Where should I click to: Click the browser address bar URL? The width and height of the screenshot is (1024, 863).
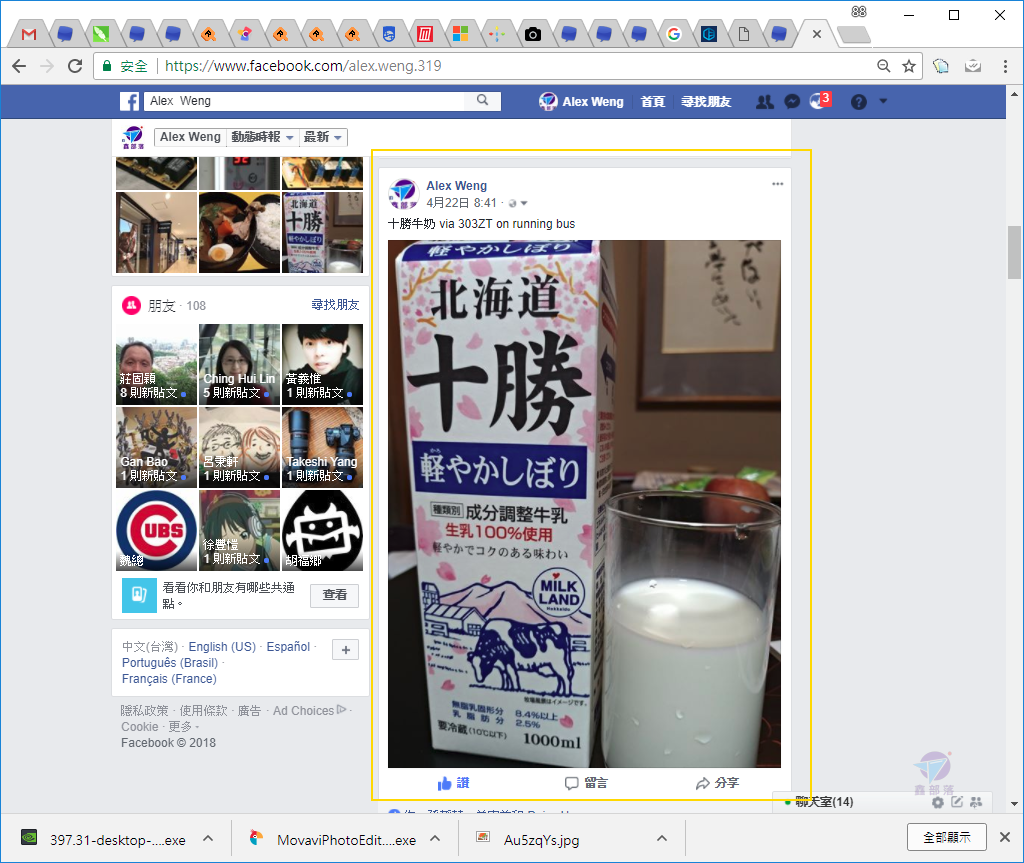(x=303, y=66)
